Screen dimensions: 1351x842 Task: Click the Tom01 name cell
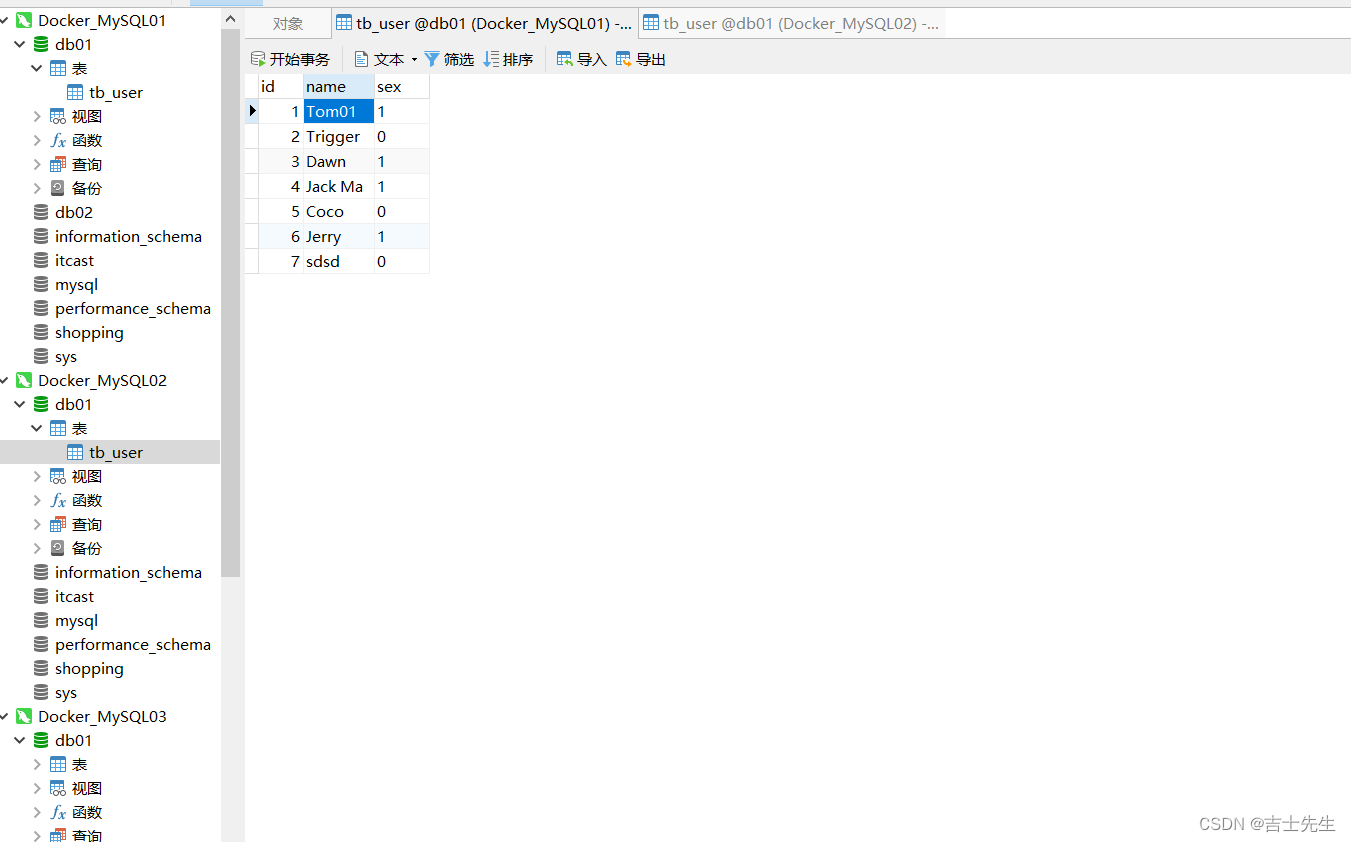(x=339, y=111)
